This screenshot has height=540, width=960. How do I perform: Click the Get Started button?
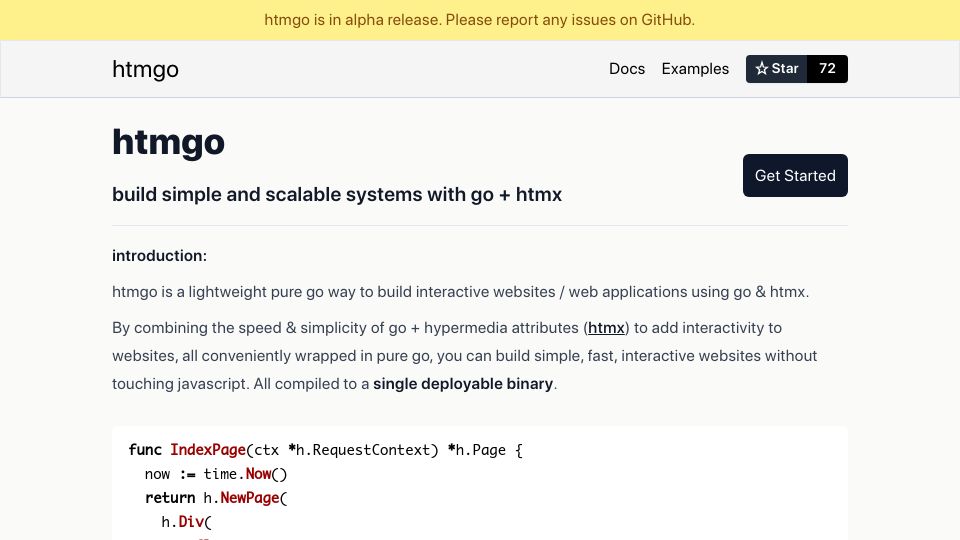795,176
